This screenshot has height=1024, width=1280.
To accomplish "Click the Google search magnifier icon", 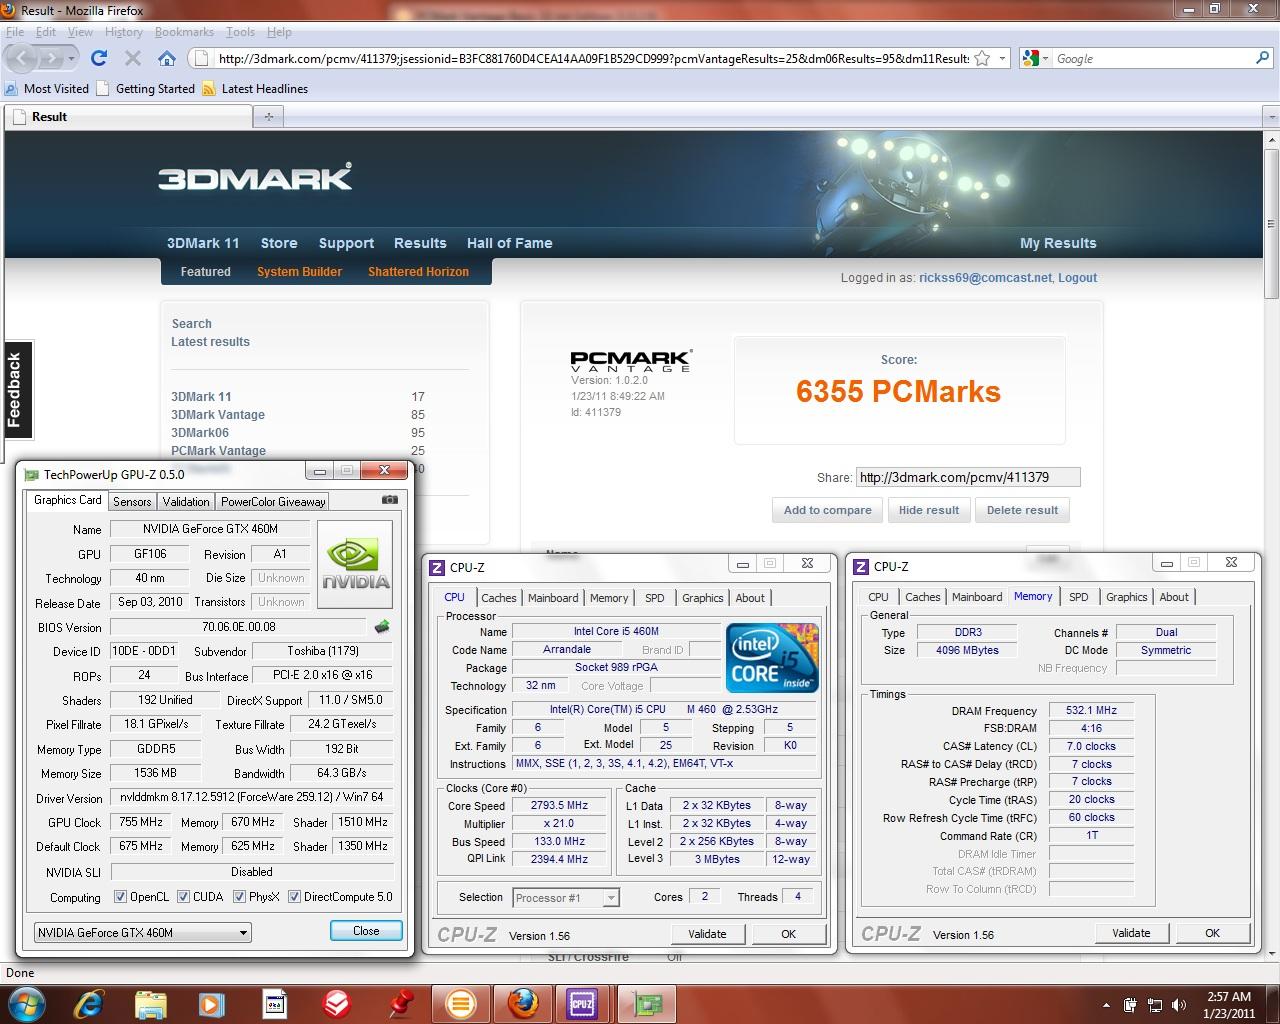I will (x=1263, y=58).
